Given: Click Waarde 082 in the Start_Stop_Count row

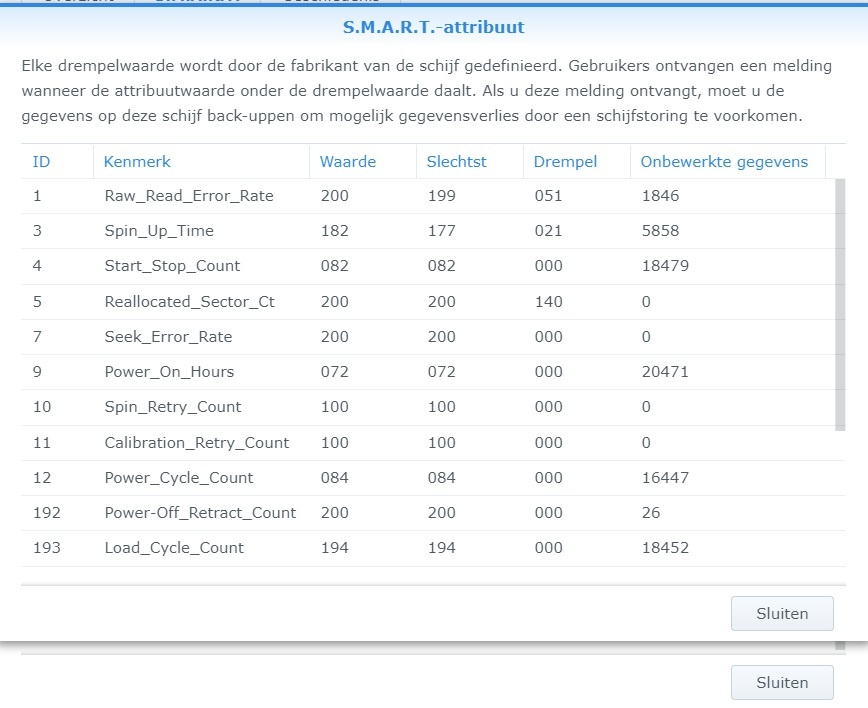Looking at the screenshot, I should (x=334, y=266).
